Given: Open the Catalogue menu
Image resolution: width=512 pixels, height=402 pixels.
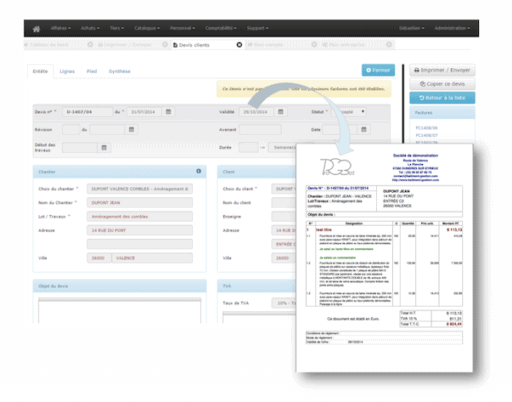Looking at the screenshot, I should (147, 28).
